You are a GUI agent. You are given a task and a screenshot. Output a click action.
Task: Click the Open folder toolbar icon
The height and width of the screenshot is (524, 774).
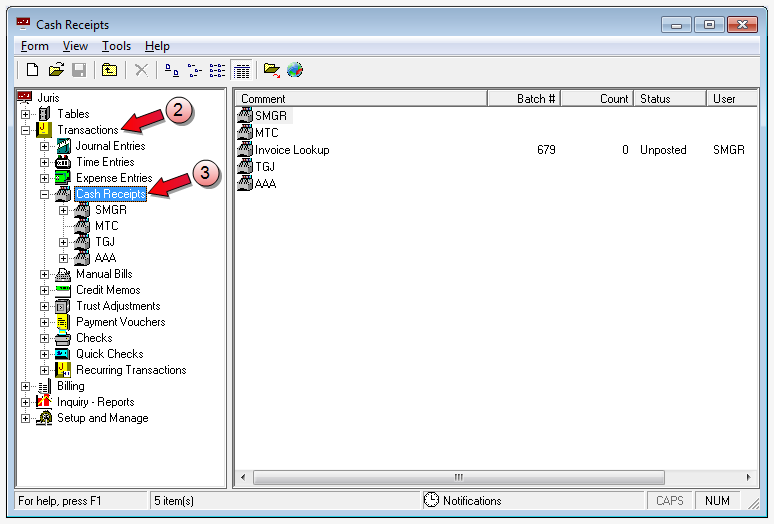pyautogui.click(x=56, y=70)
